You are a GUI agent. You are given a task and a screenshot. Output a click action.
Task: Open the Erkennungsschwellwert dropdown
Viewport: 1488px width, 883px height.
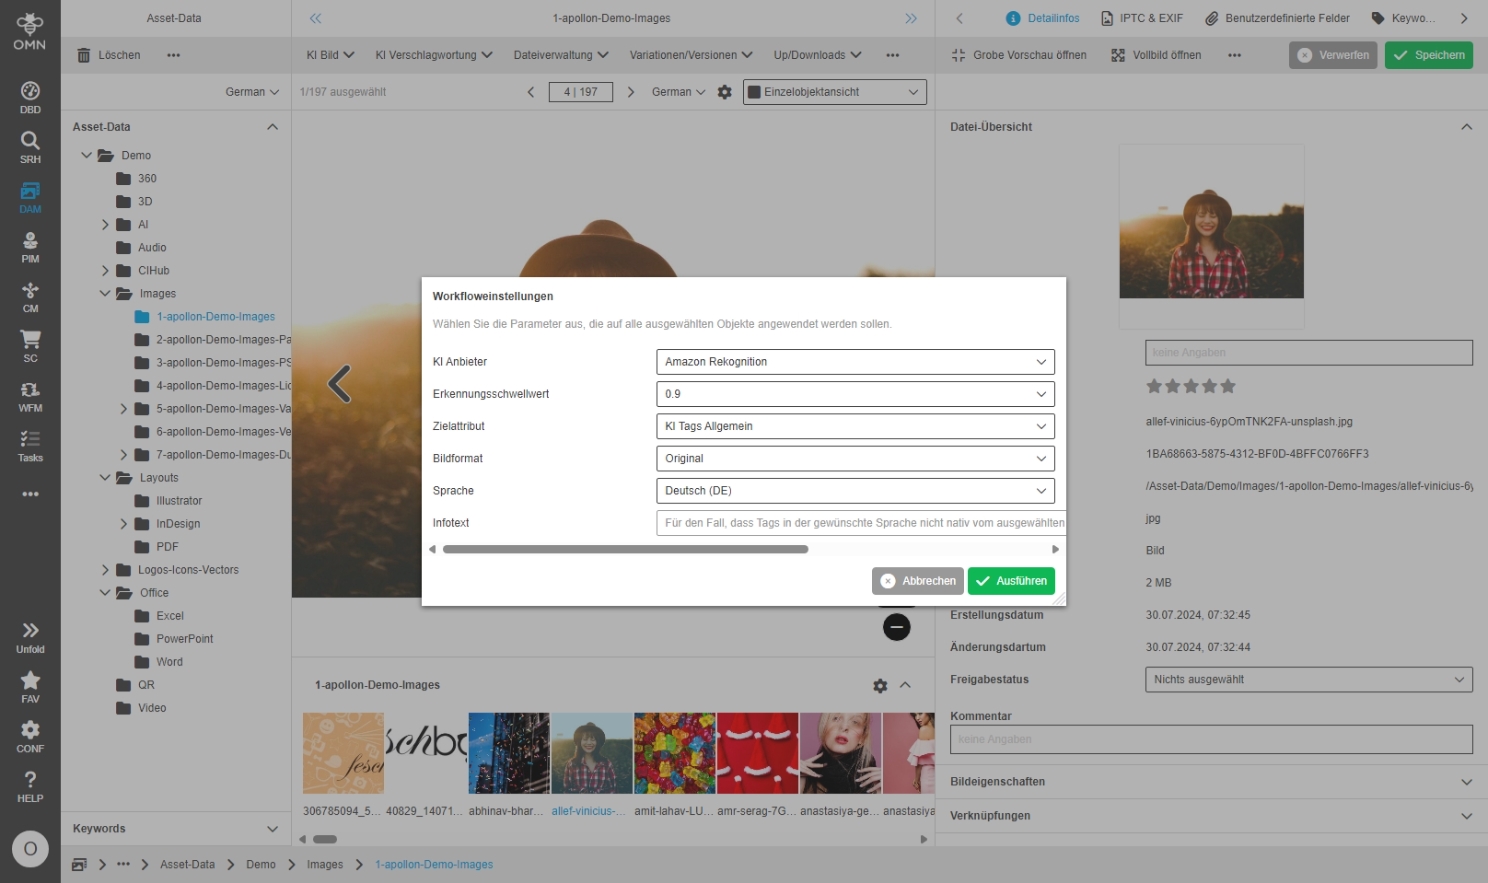[854, 394]
